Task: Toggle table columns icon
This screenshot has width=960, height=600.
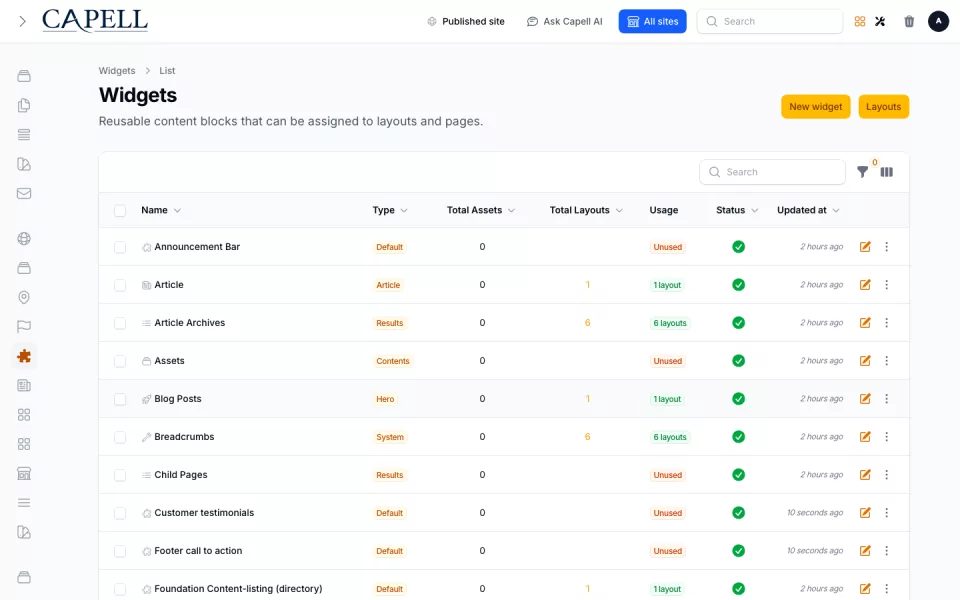Action: click(887, 172)
